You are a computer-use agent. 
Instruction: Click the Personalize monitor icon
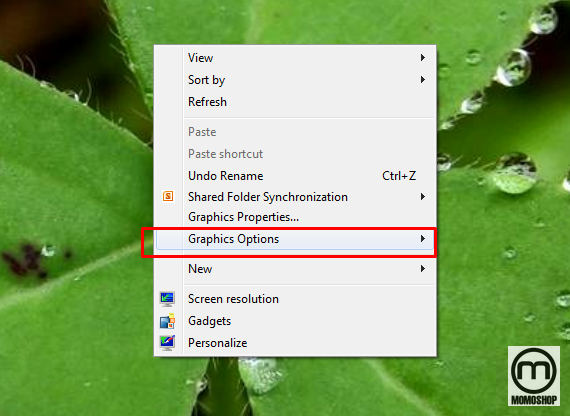click(167, 343)
